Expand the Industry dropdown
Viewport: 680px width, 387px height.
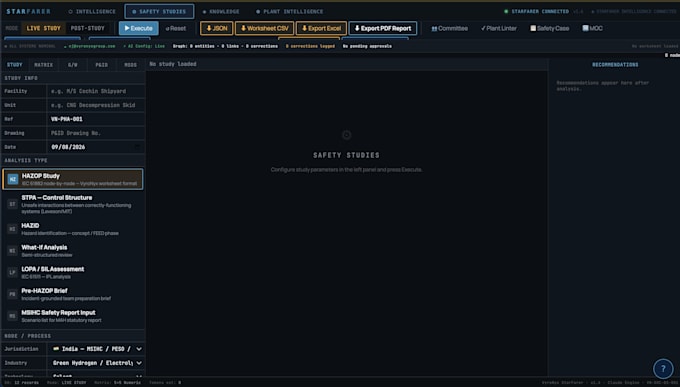[96, 363]
